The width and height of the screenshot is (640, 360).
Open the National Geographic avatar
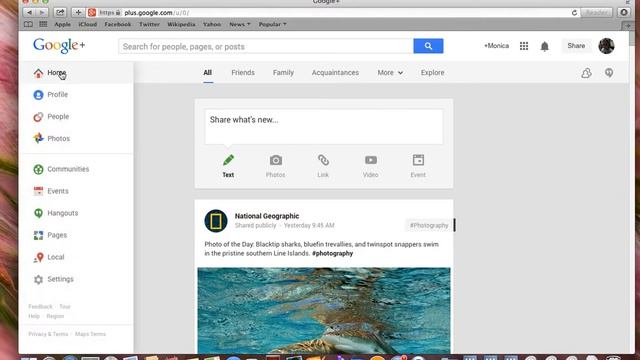216,221
